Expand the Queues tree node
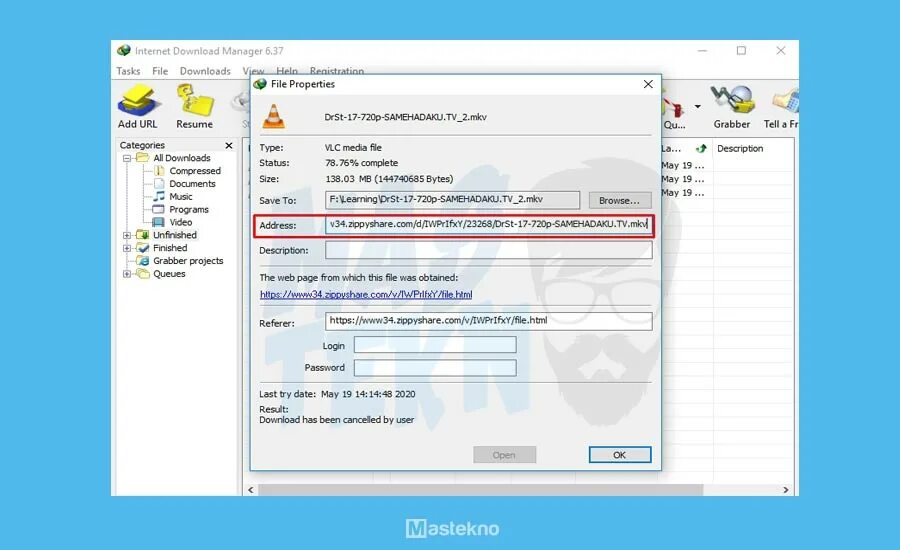Screen dimensions: 900x550 [x=127, y=274]
